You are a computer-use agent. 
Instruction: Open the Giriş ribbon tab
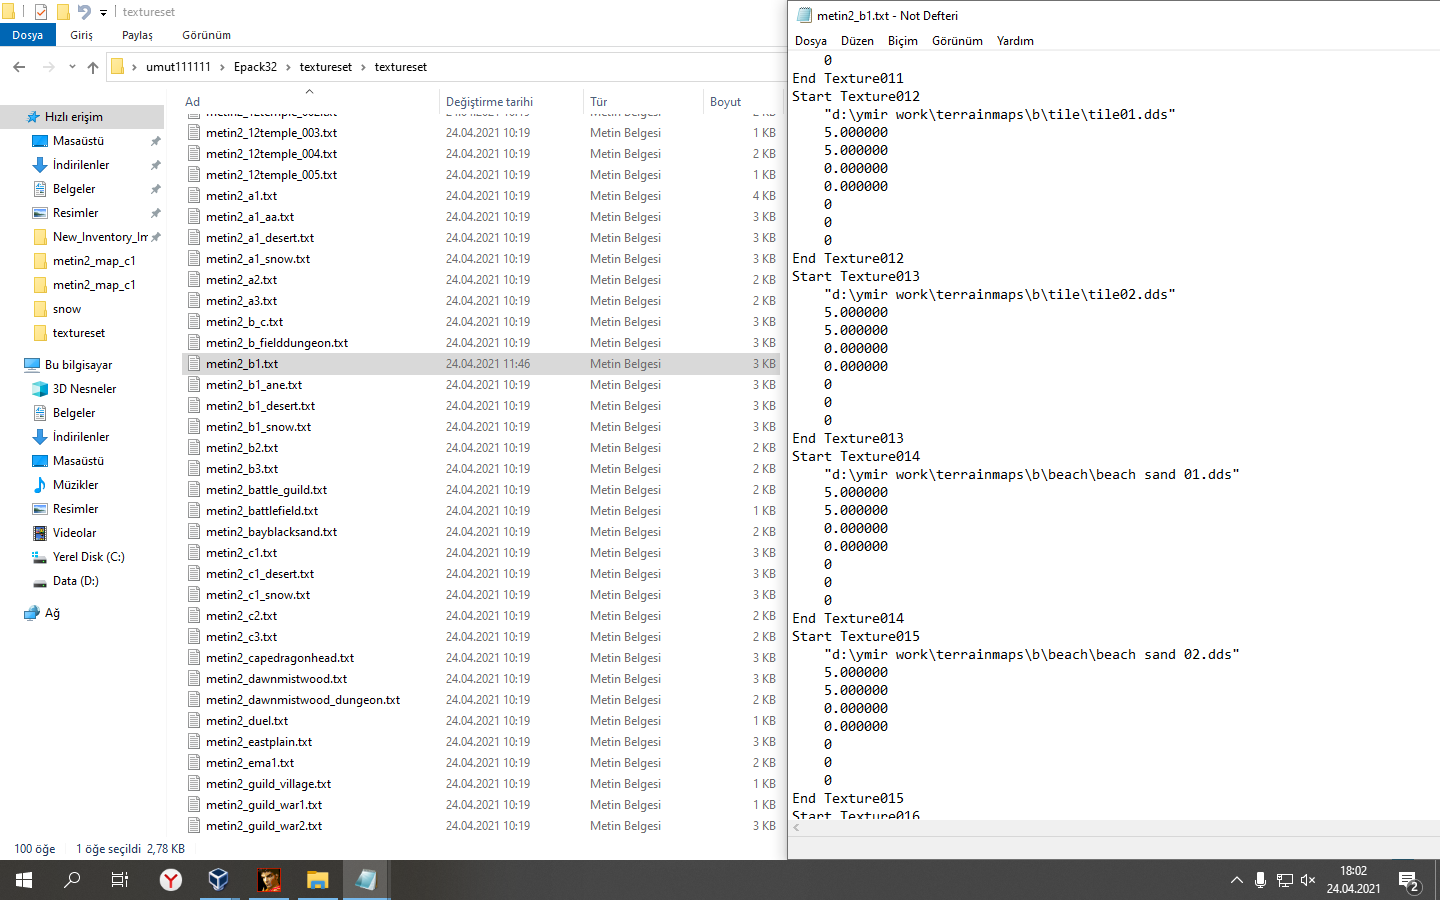click(82, 35)
